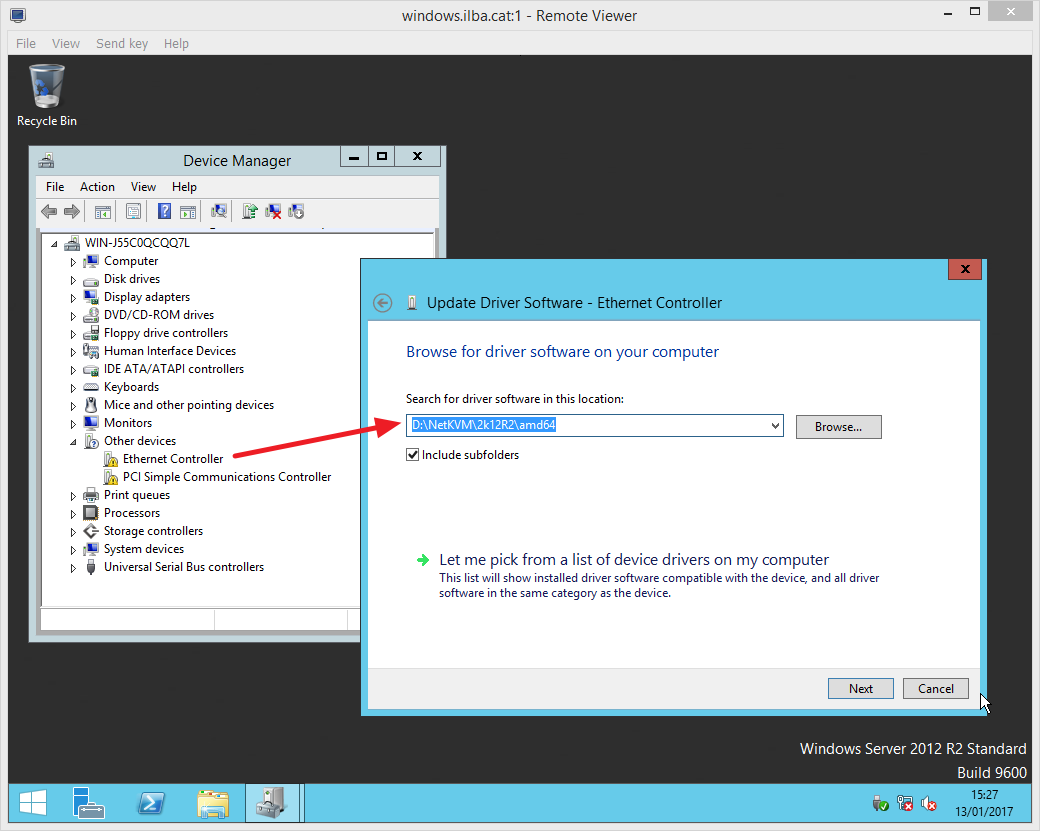Choose Let me pick from a list of device drivers
The height and width of the screenshot is (832, 1040).
633,560
